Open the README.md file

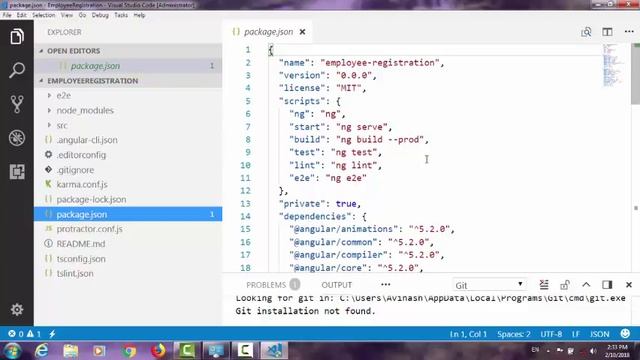pos(128,244)
